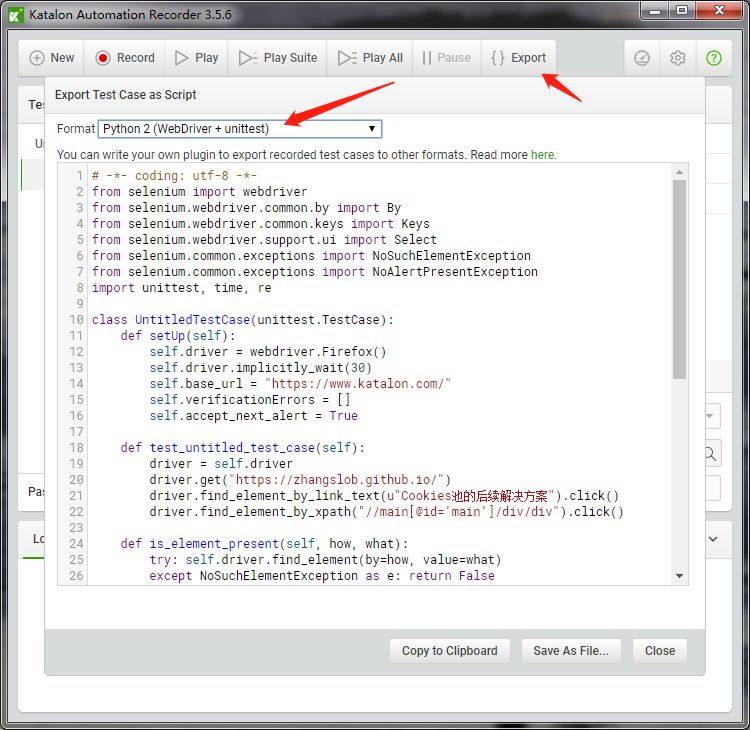The image size is (750, 730).
Task: Start recording with the Record button
Action: coord(125,58)
